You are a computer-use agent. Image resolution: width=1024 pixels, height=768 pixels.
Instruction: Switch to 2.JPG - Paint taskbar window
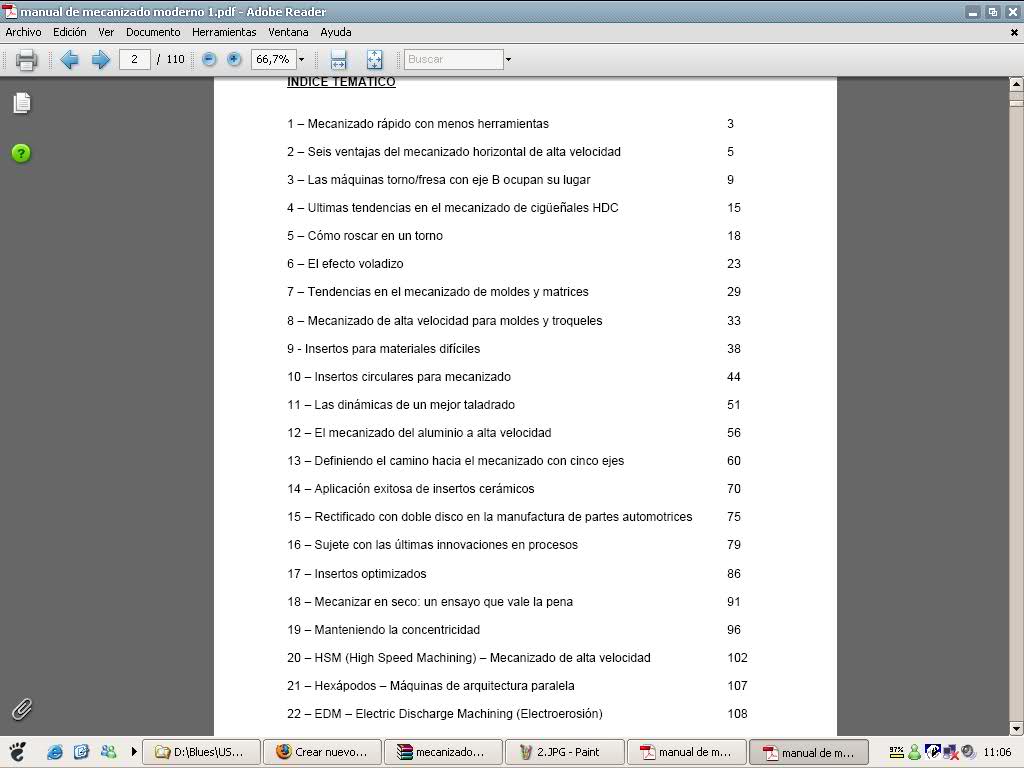564,752
